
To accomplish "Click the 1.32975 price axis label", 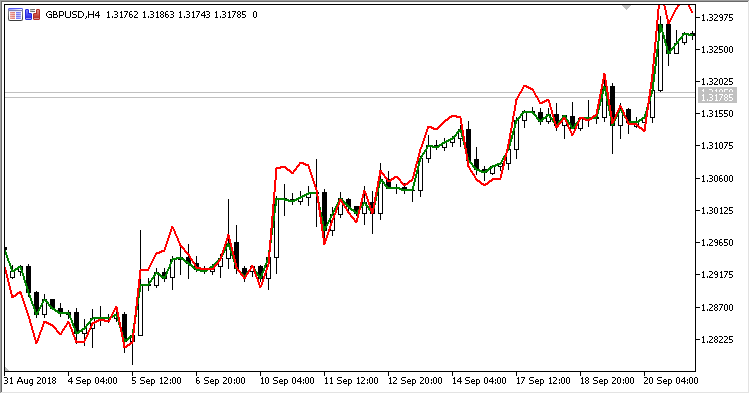I will click(717, 18).
